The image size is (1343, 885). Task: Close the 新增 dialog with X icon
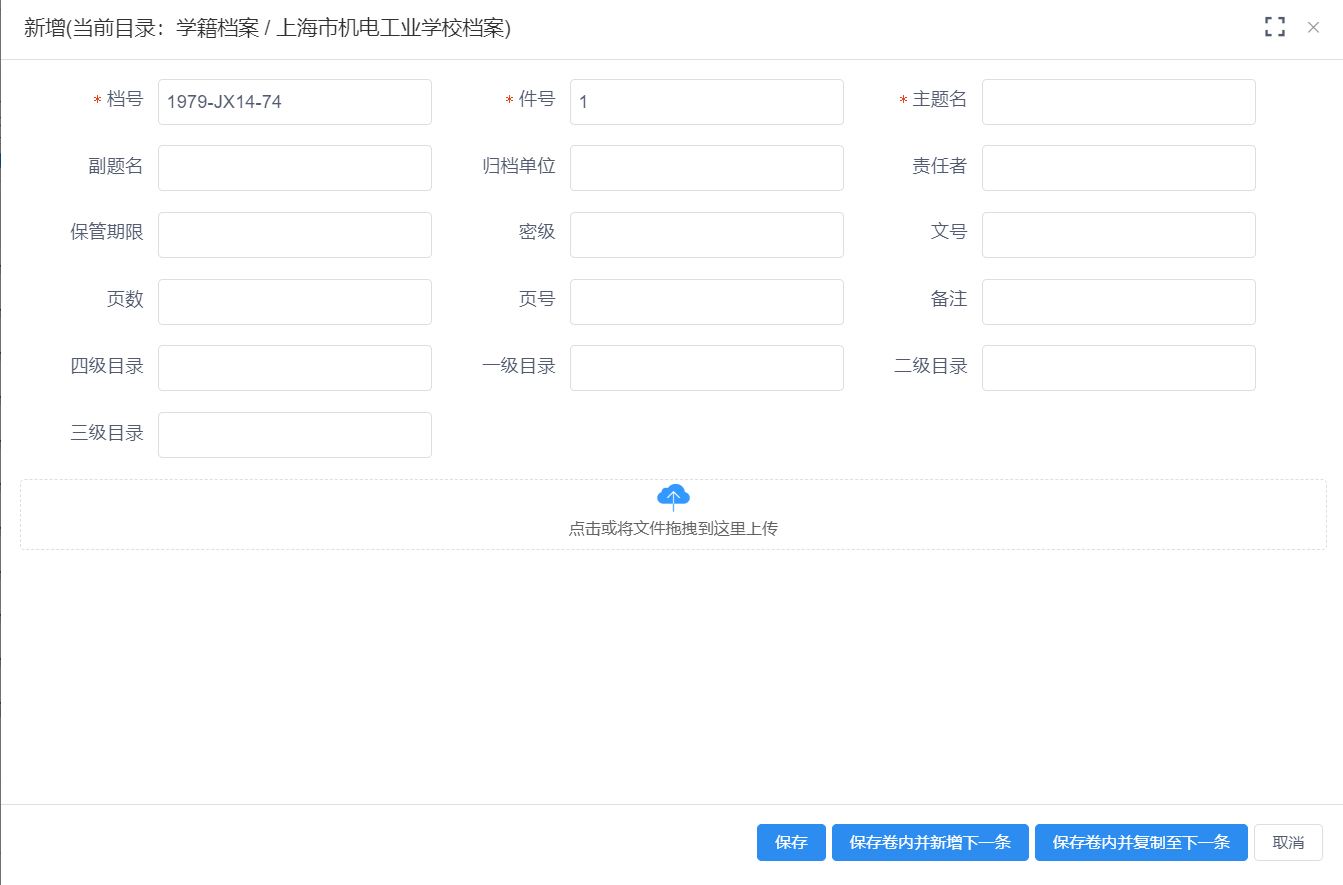pos(1313,28)
